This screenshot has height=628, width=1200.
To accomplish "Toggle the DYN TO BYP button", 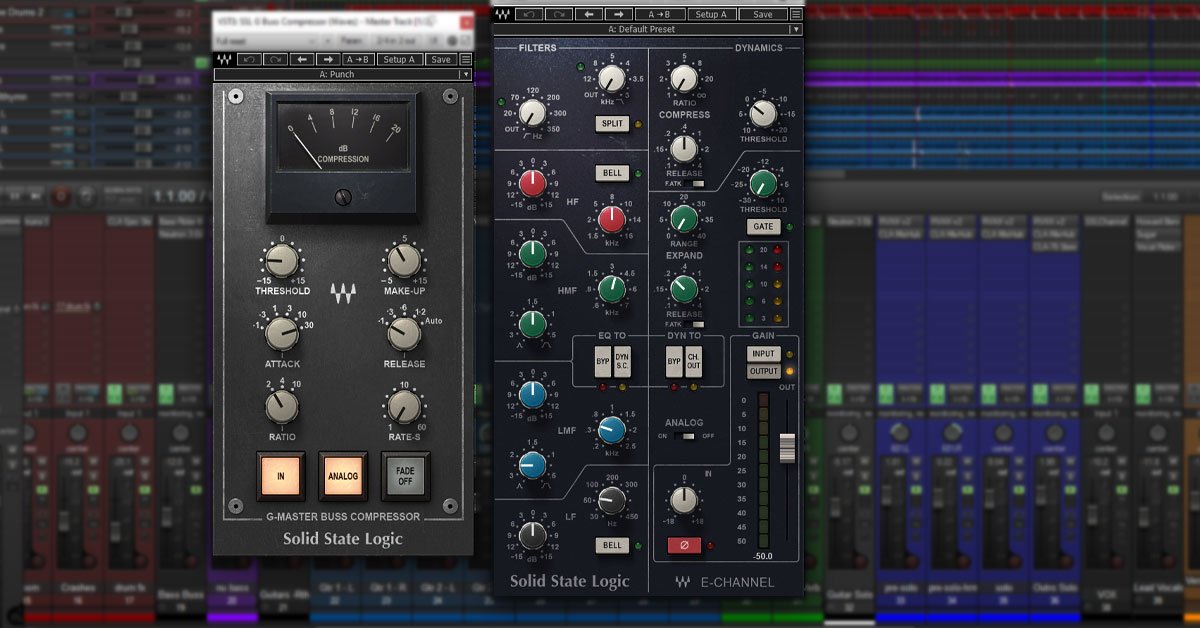I will [674, 362].
